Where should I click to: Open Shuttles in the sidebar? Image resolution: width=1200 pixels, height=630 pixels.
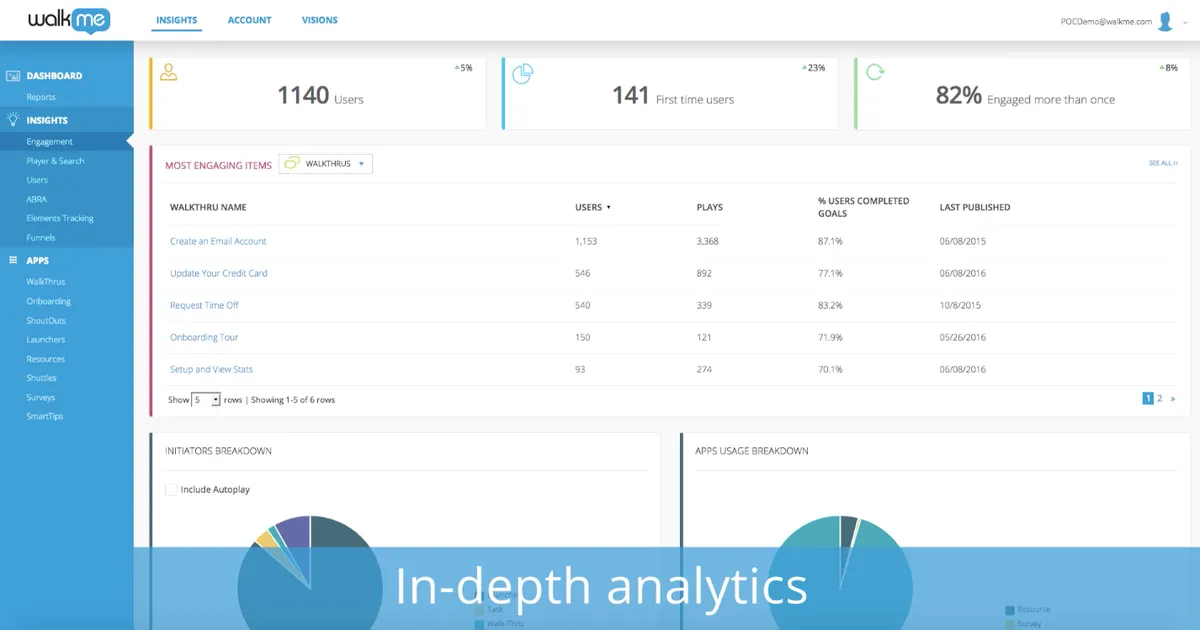[41, 378]
